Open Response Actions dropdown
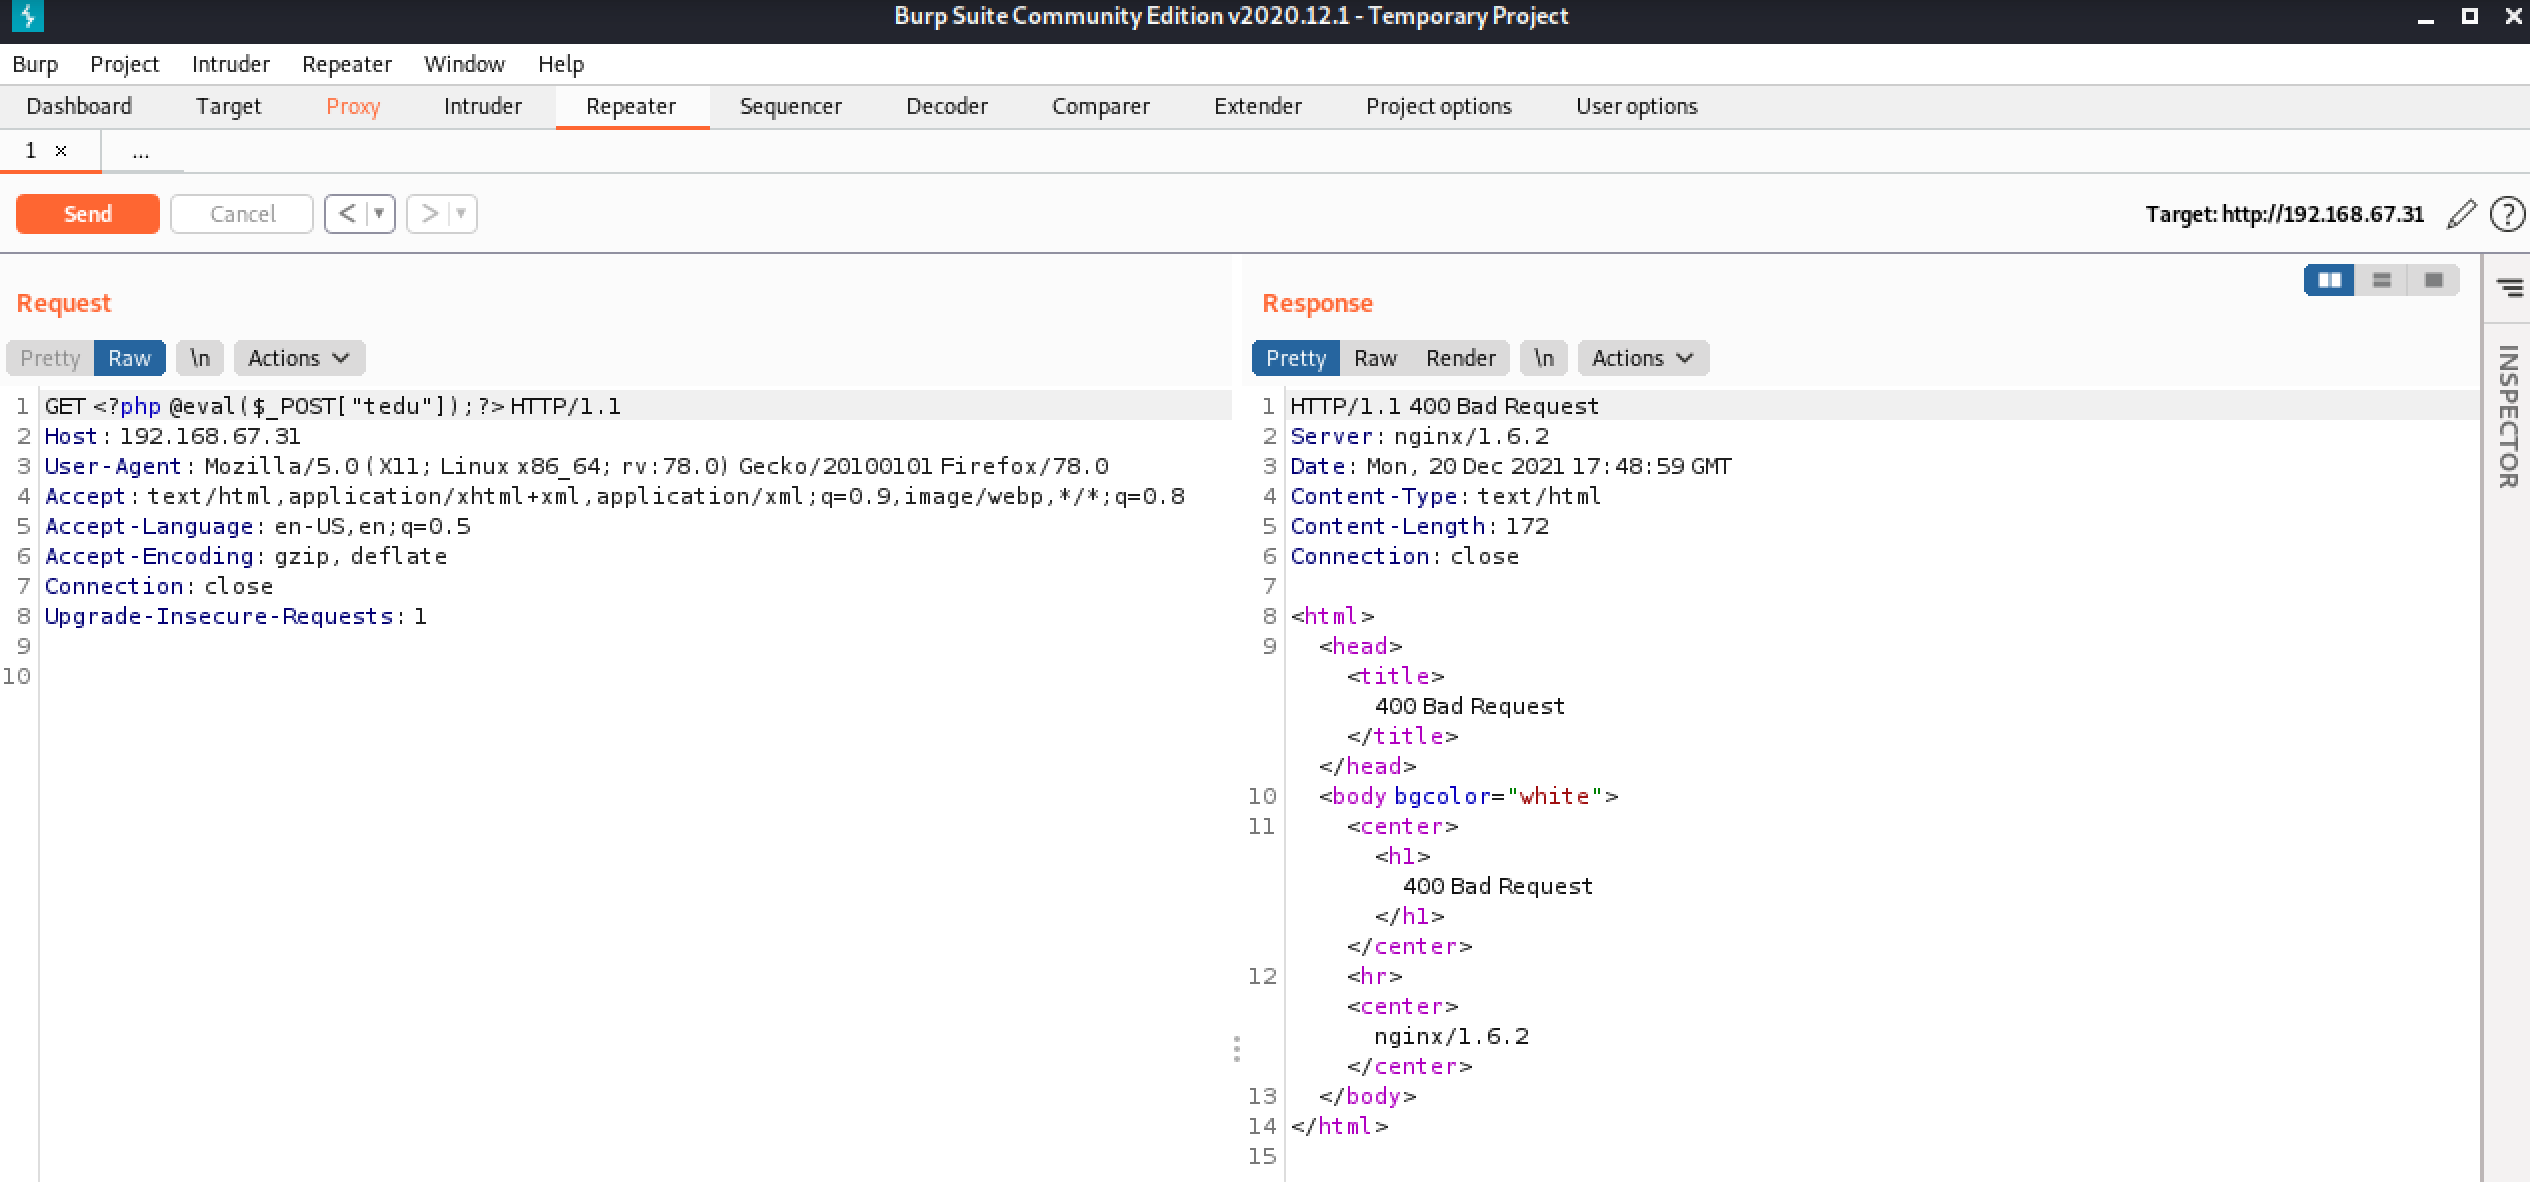Viewport: 2530px width, 1182px height. [x=1642, y=358]
